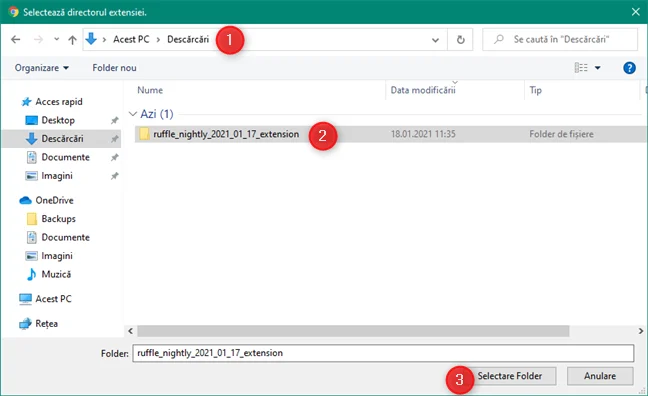Click the Rețea network icon
The image size is (648, 396).
[x=25, y=324]
